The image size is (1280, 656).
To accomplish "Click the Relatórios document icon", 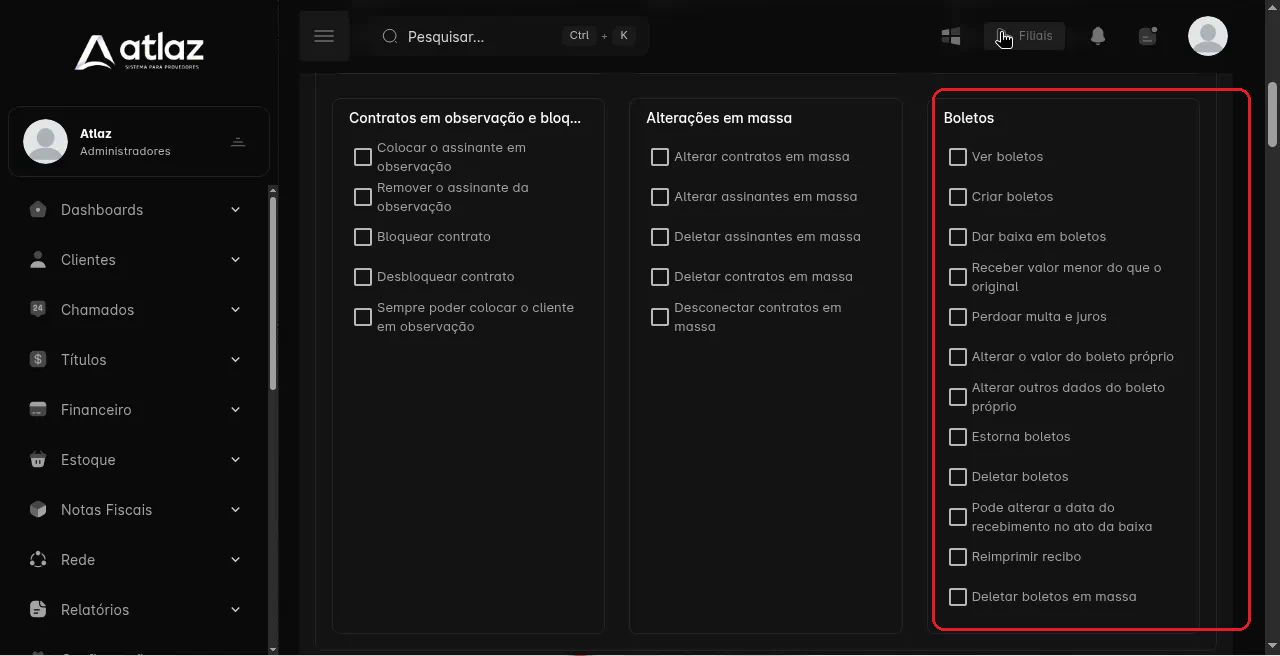I will pos(38,609).
